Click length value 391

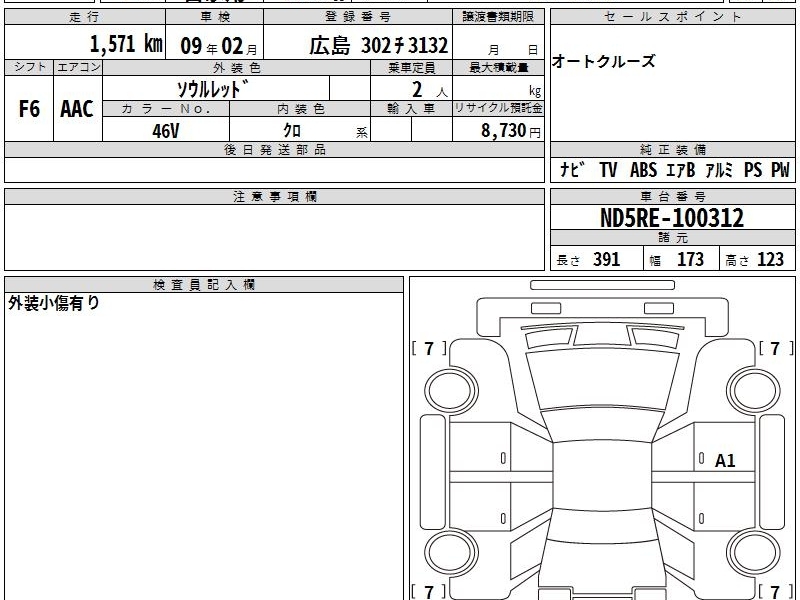[607, 259]
